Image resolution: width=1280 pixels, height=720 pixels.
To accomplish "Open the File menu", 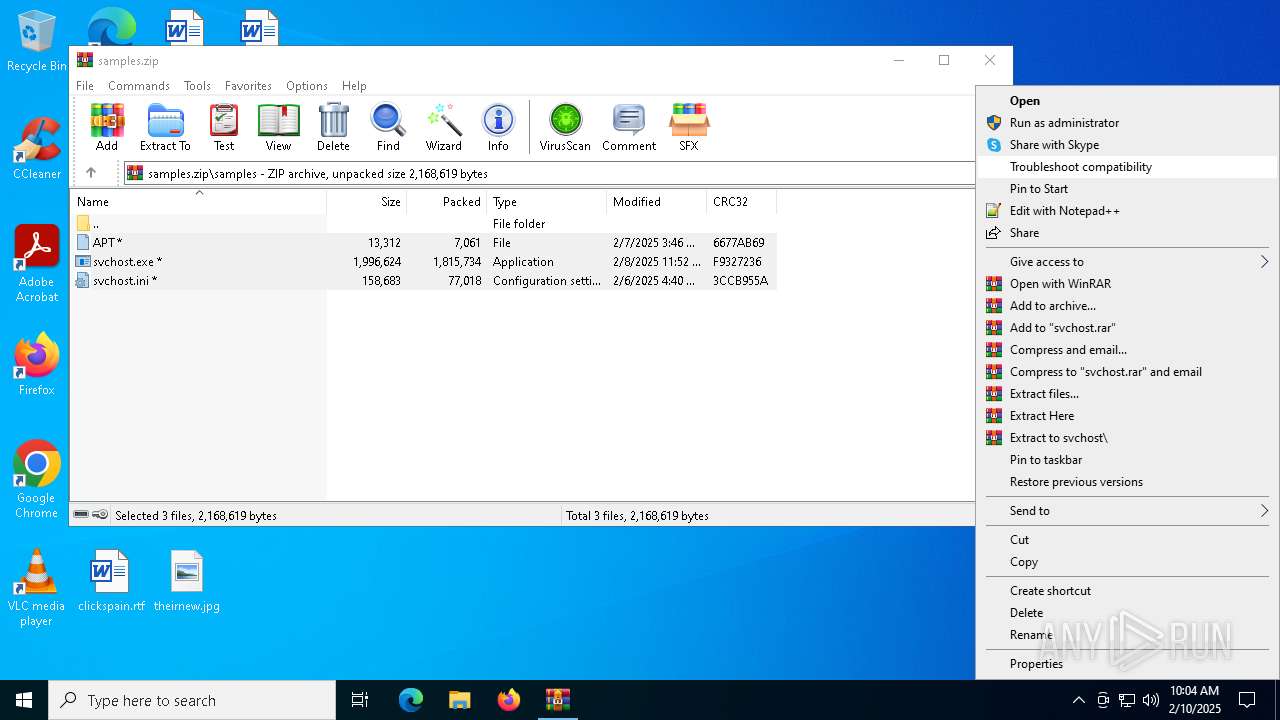I will coord(85,86).
